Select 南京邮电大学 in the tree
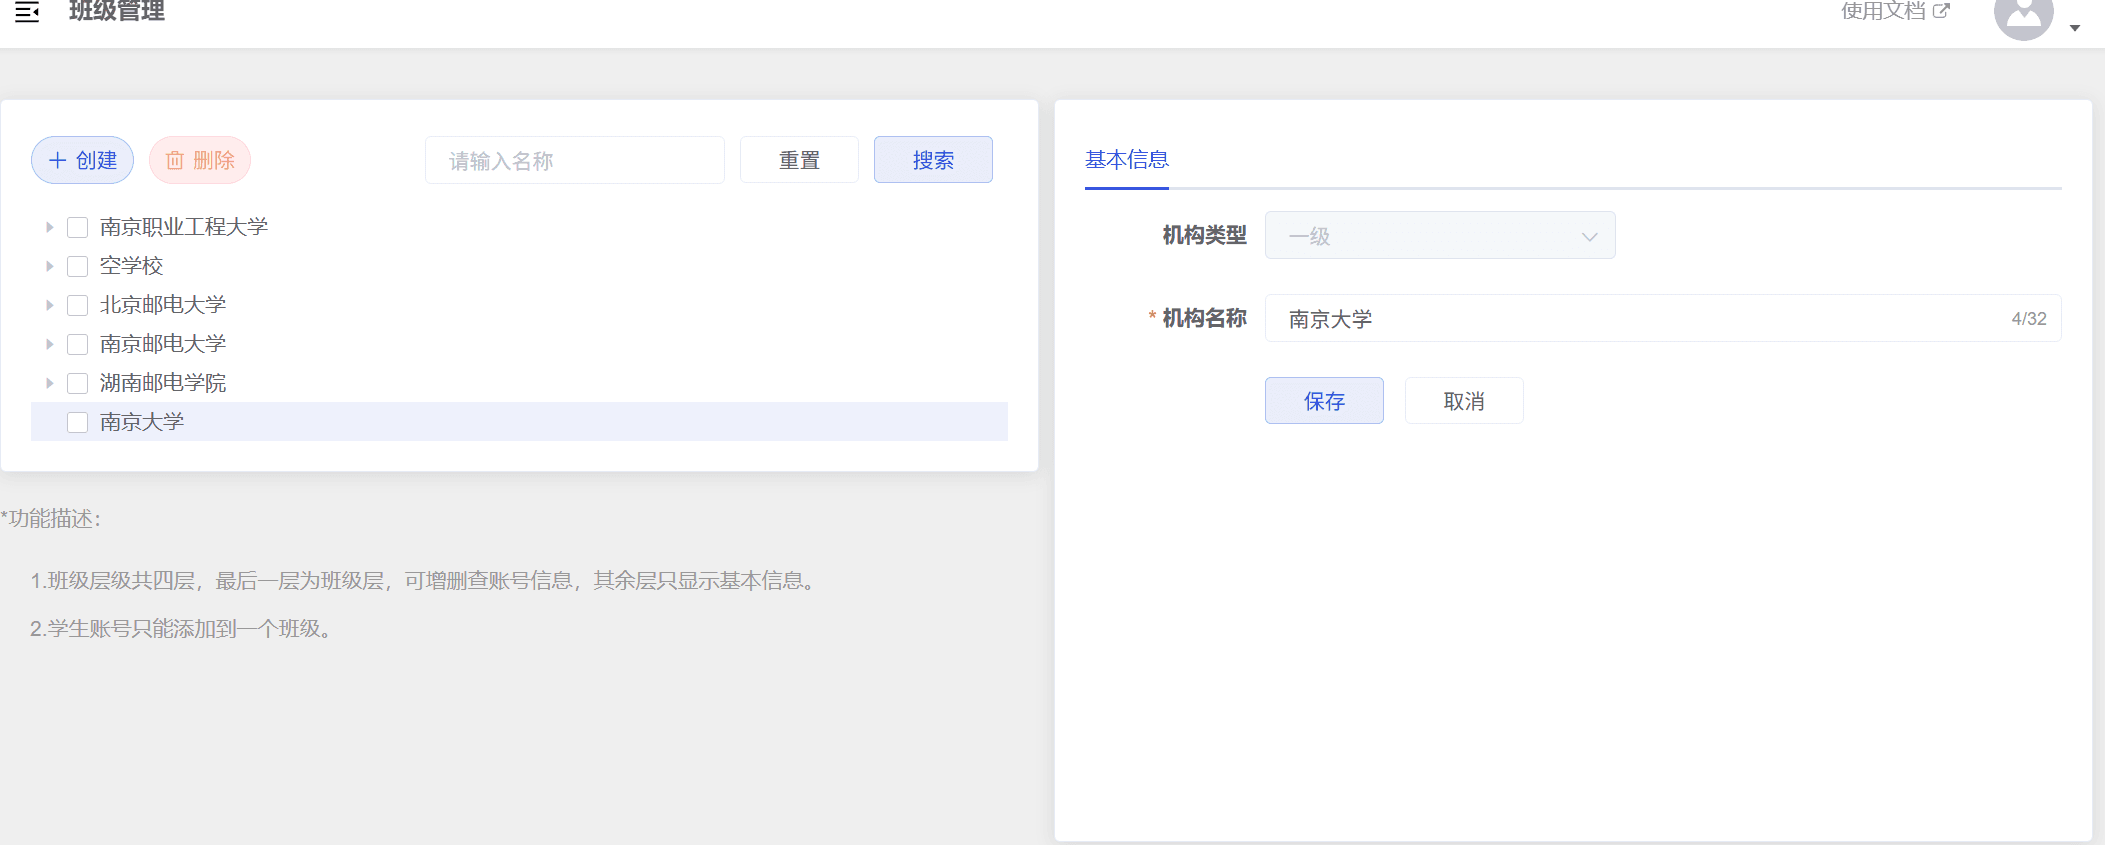Viewport: 2105px width, 845px height. (x=163, y=344)
